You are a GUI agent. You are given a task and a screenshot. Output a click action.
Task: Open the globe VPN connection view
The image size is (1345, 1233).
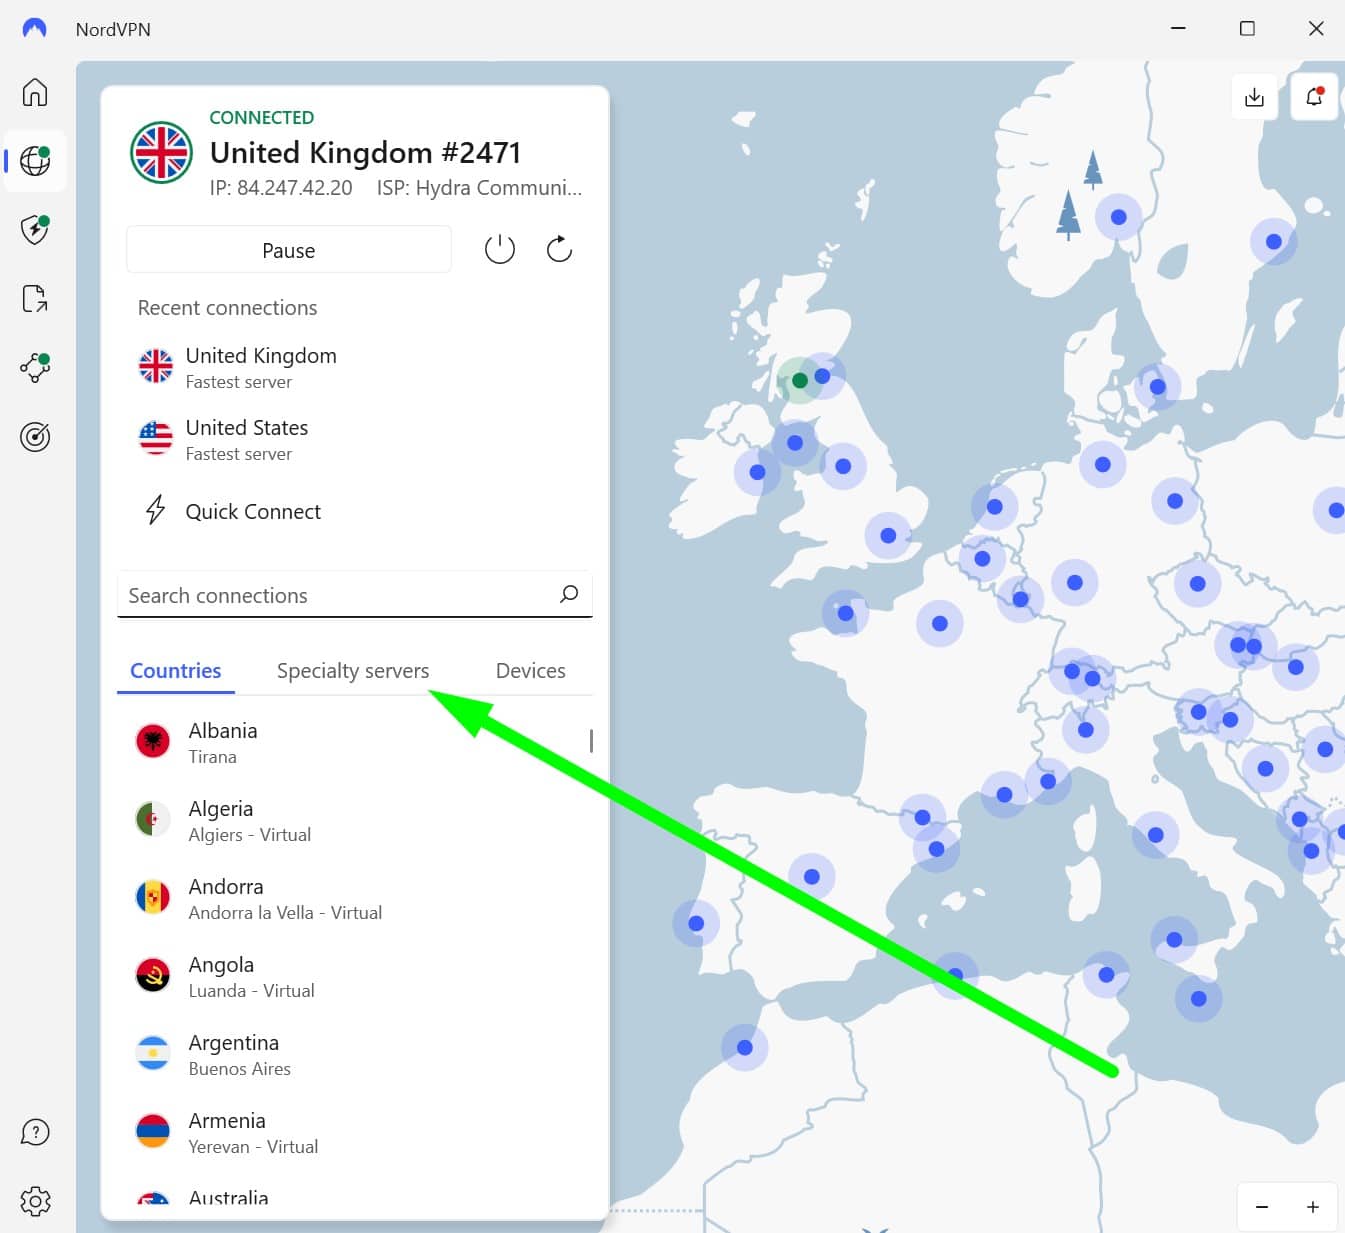(x=35, y=160)
